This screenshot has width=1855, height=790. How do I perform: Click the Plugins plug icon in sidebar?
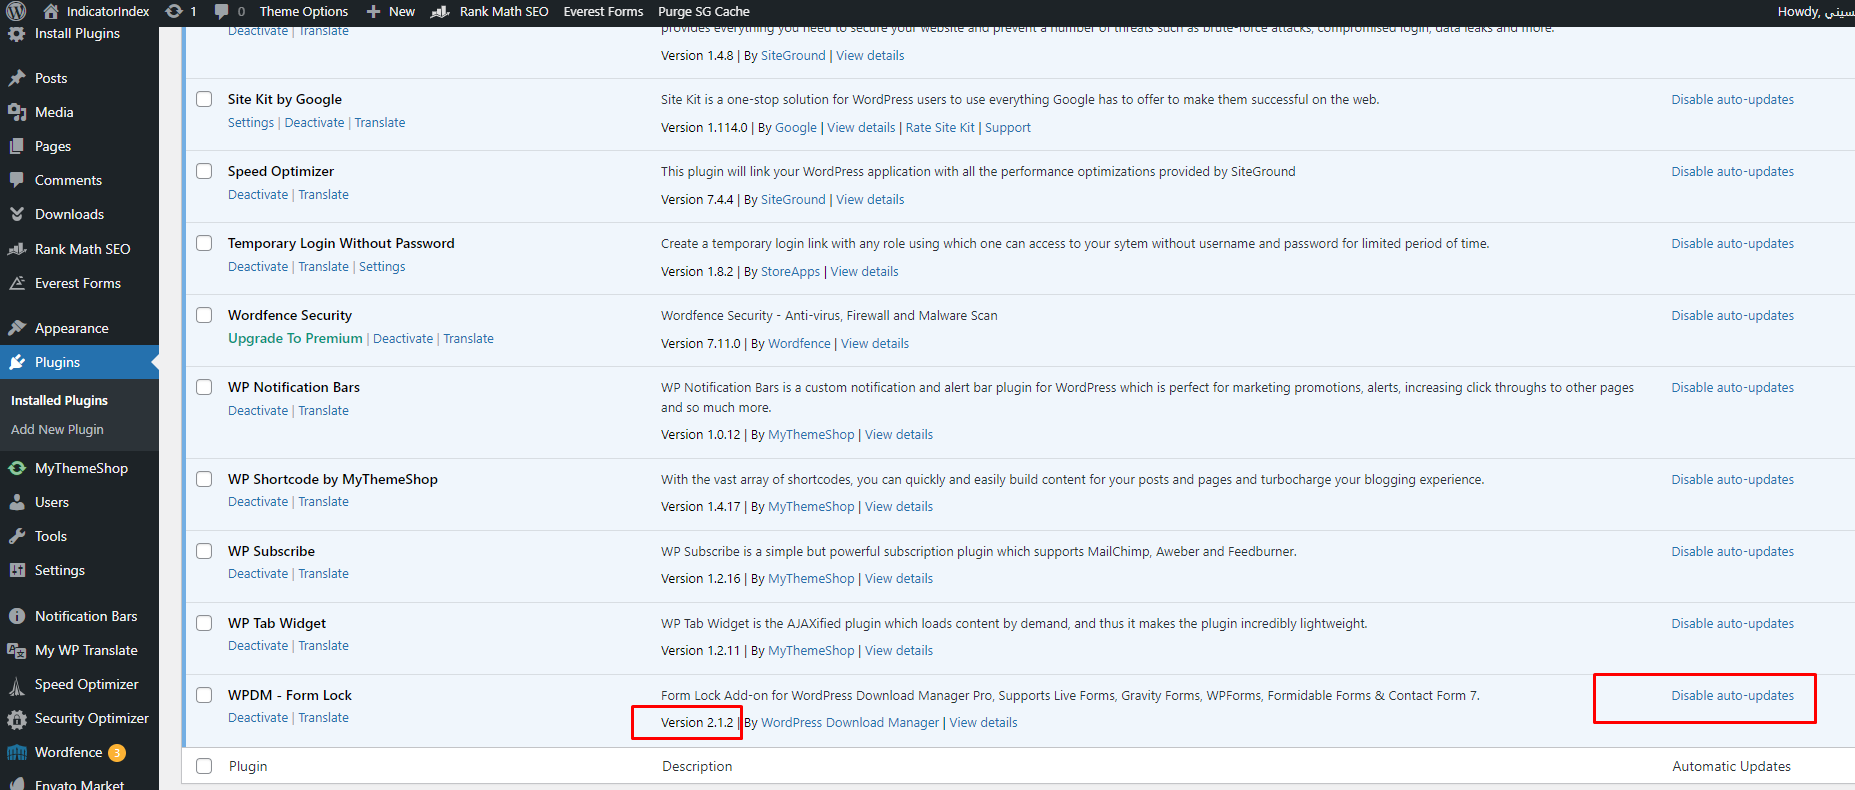[x=17, y=362]
